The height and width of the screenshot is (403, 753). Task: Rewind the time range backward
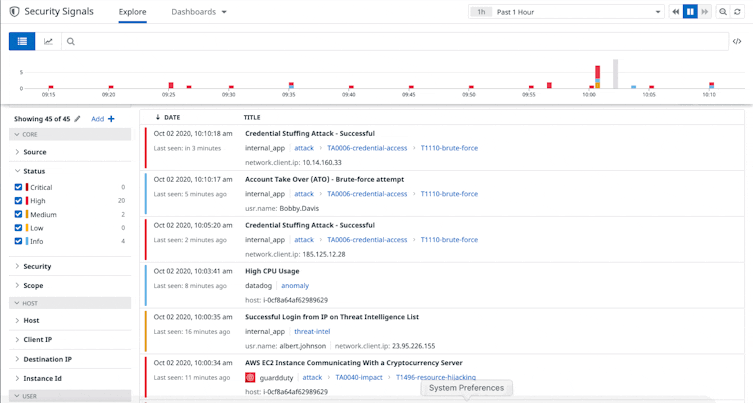(x=676, y=12)
